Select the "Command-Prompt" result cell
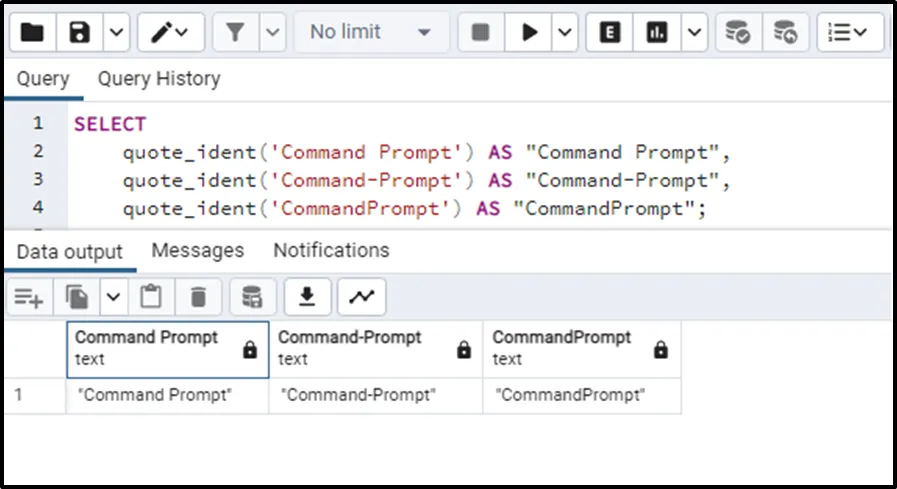The image size is (897, 489). click(359, 395)
